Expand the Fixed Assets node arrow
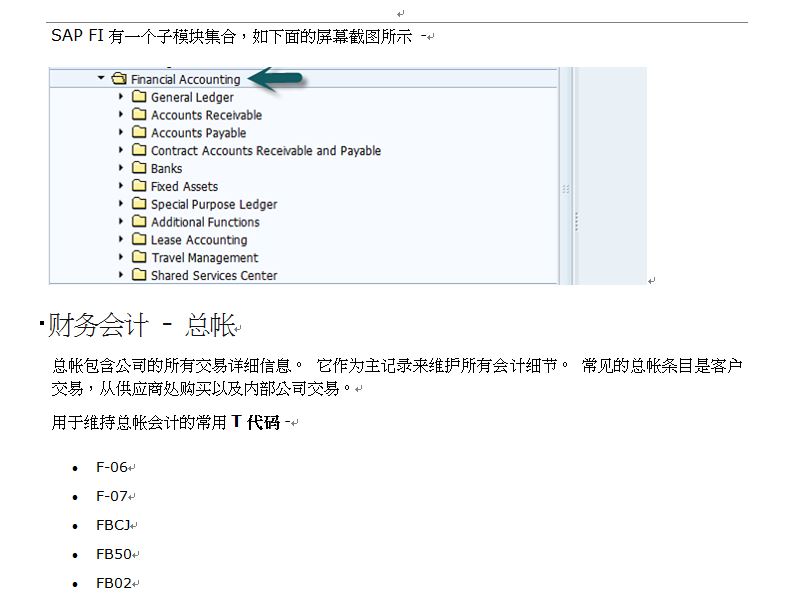Screen dimensions: 792x602 121,185
